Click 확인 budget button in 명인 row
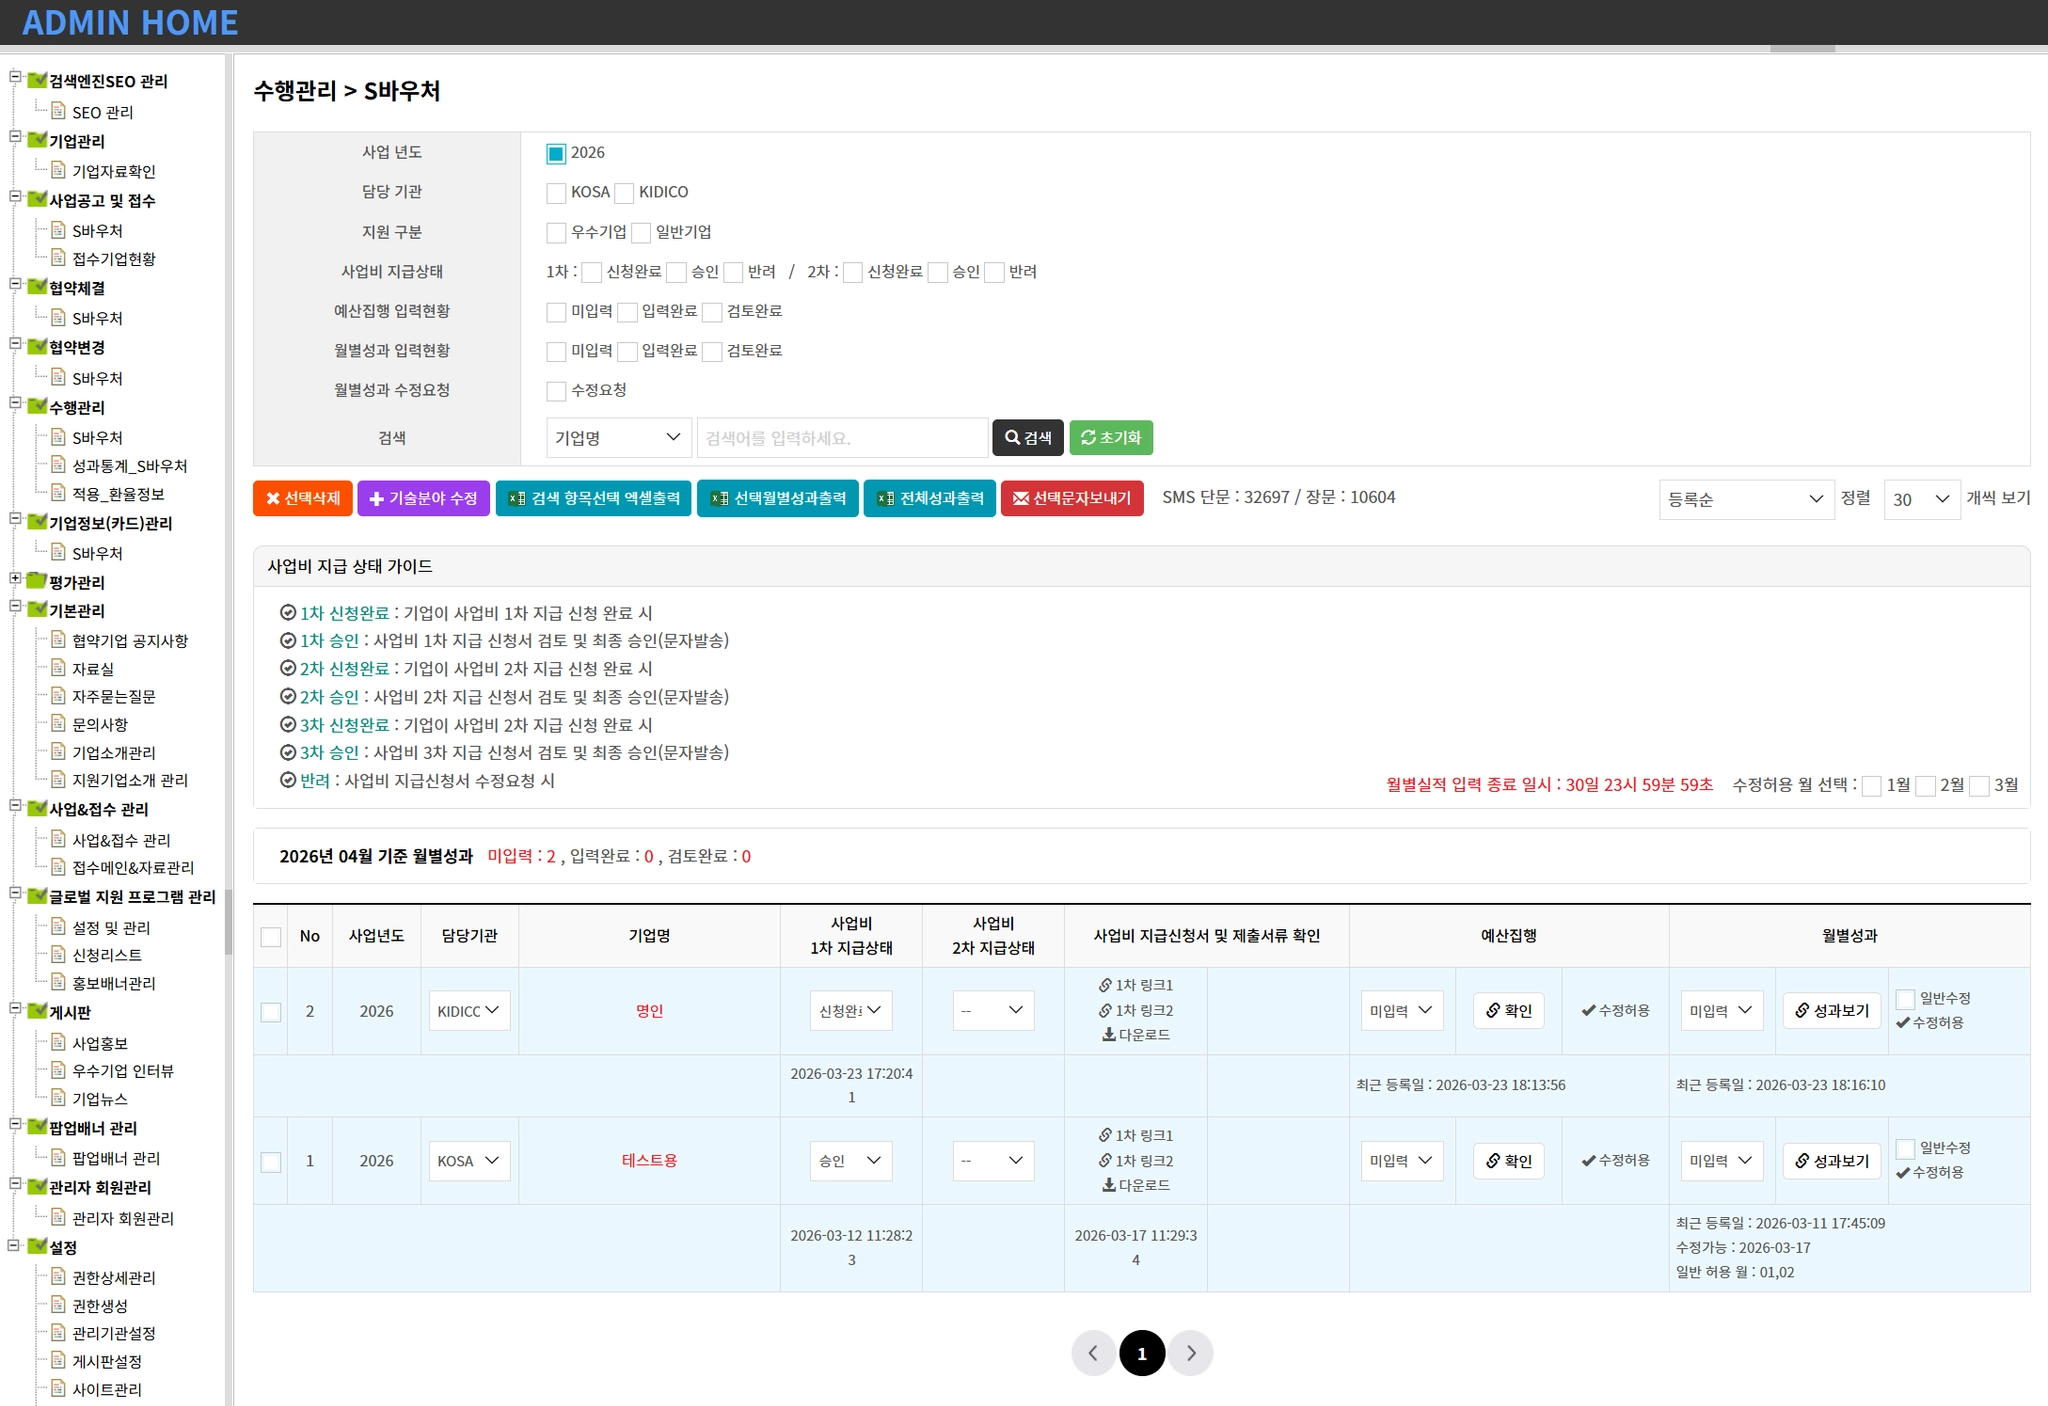The width and height of the screenshot is (2048, 1406). click(1508, 1011)
